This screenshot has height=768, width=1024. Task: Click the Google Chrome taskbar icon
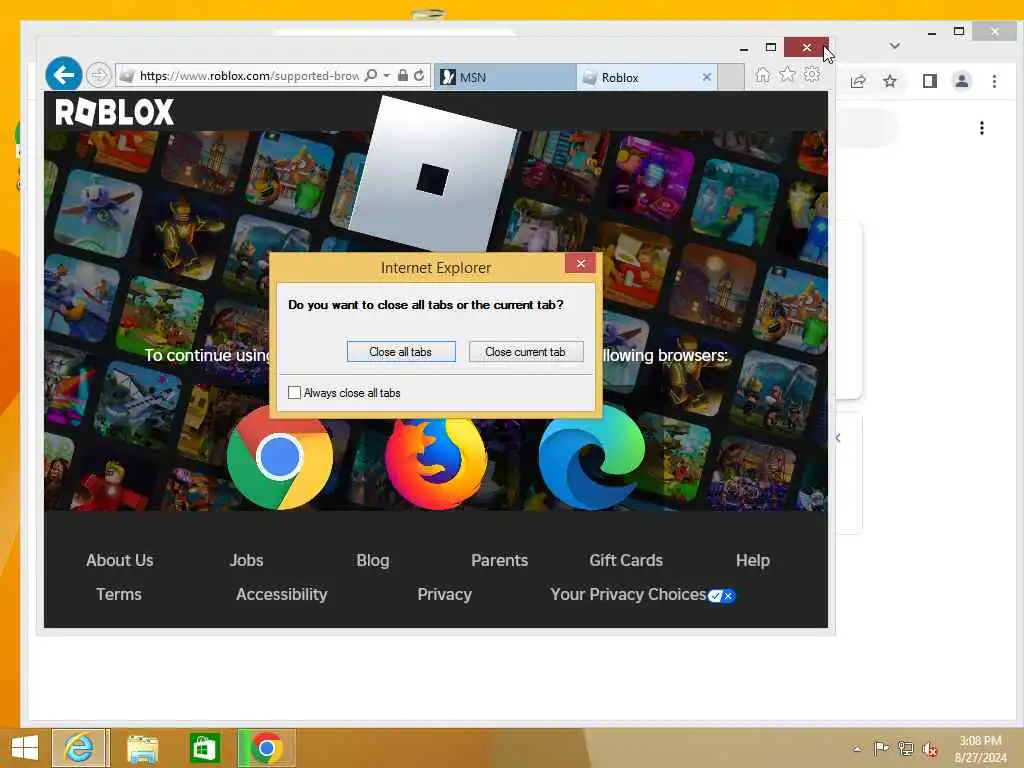pos(266,748)
